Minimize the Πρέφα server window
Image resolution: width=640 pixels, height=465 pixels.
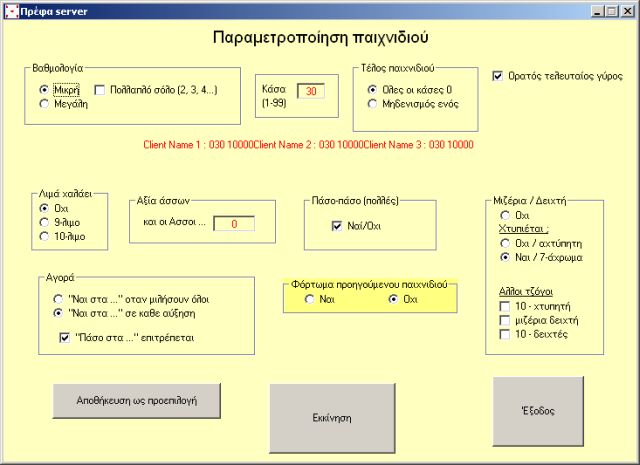click(x=597, y=11)
